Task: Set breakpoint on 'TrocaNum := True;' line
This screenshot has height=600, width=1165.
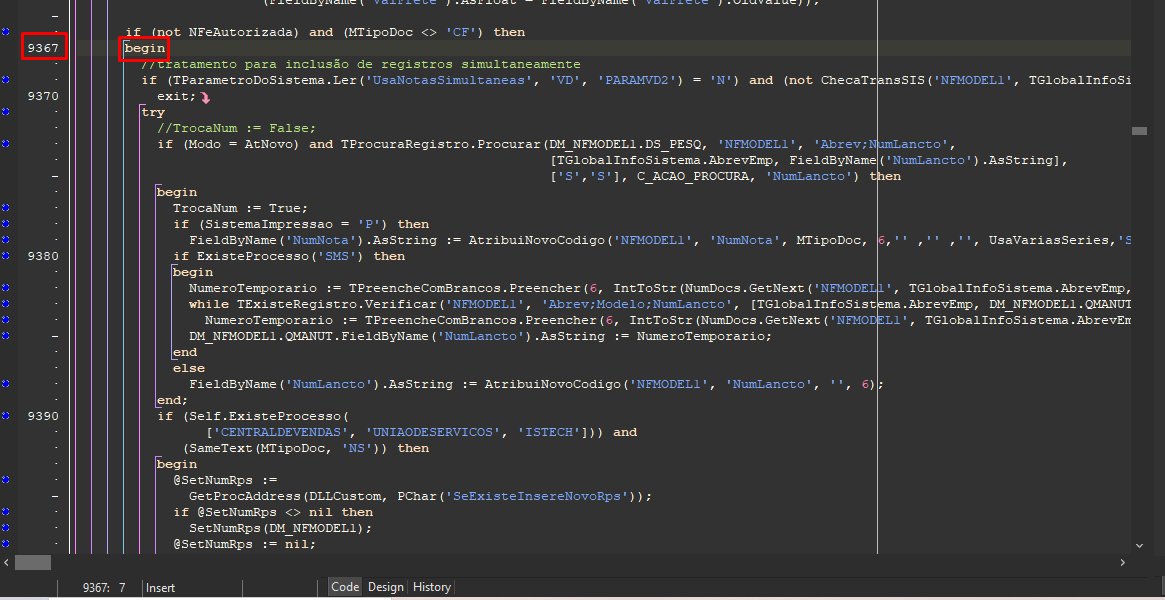Action: [6, 208]
